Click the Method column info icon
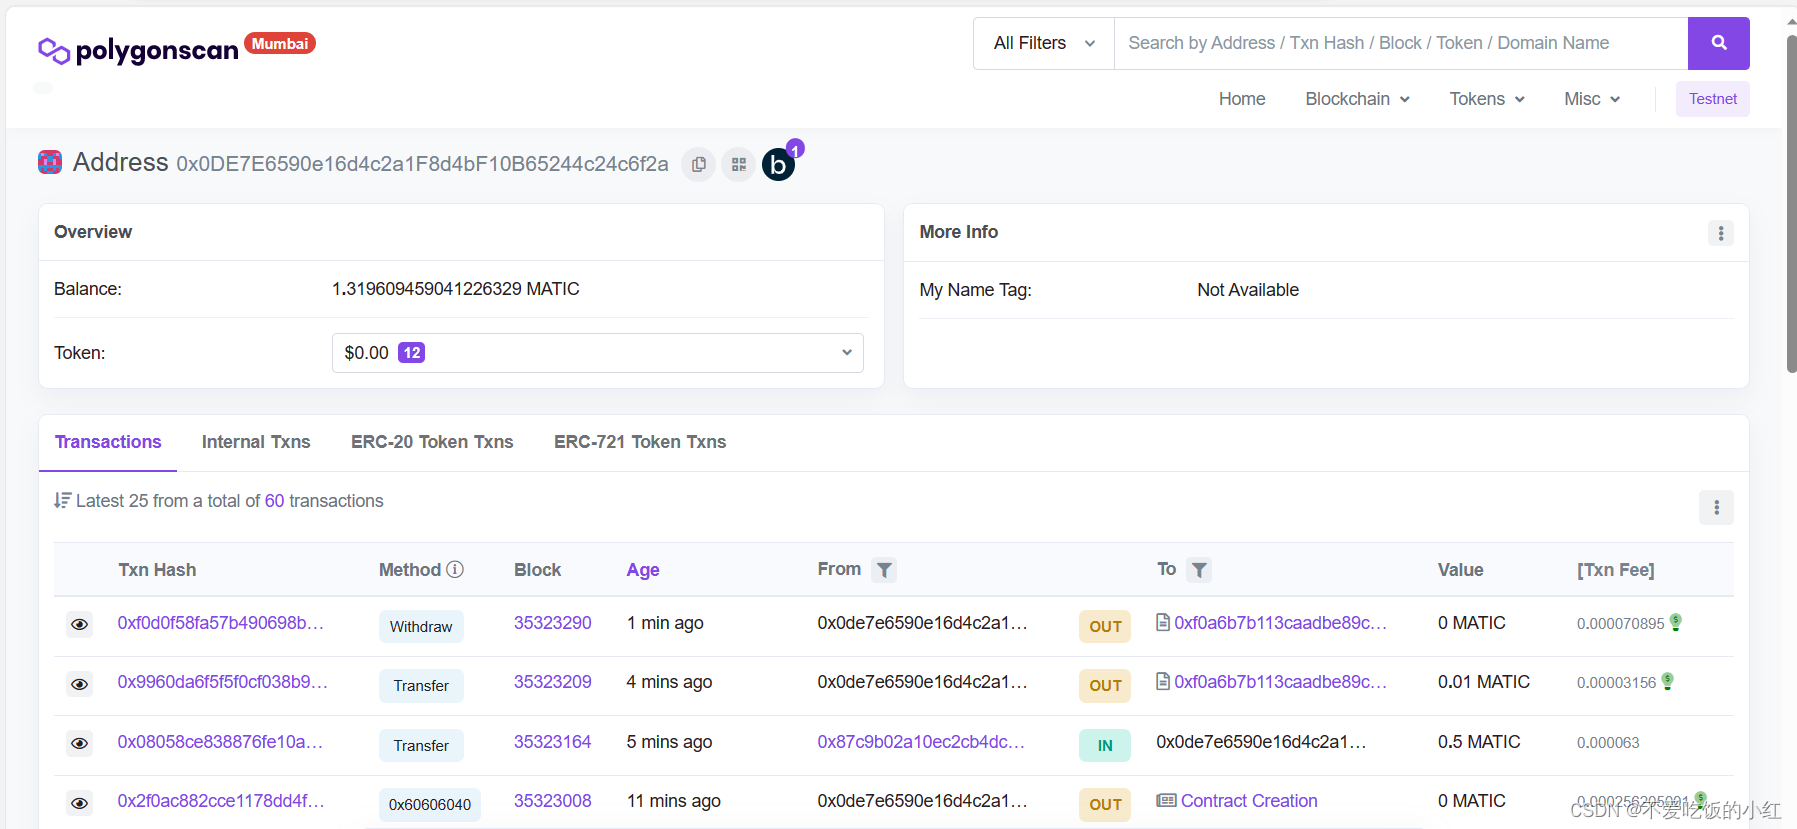The image size is (1797, 829). tap(455, 569)
